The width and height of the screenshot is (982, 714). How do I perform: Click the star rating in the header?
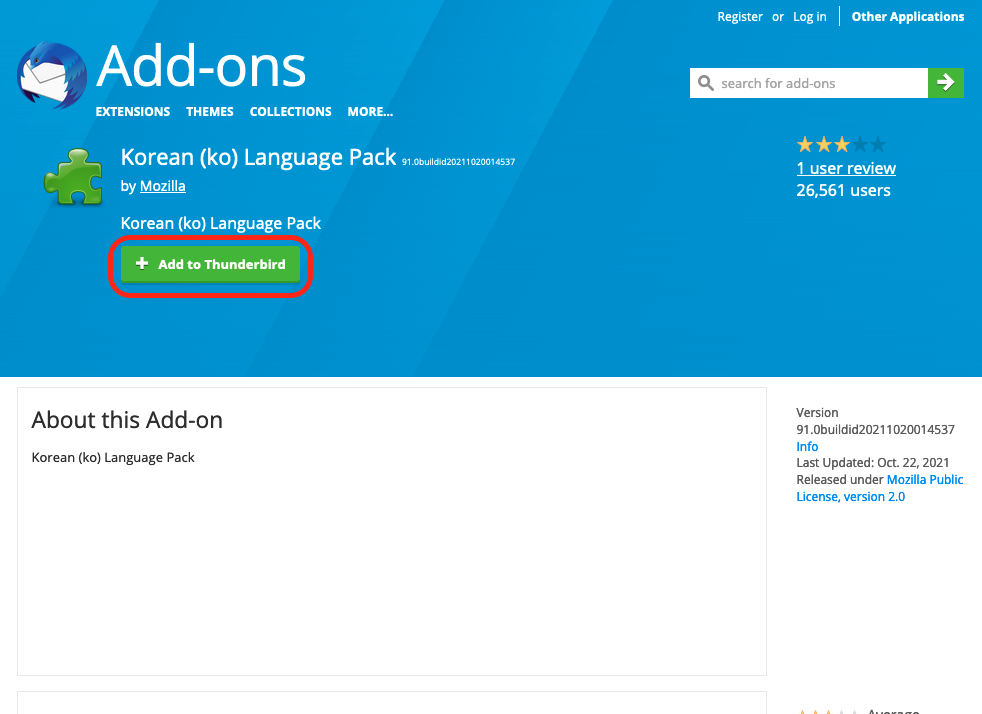[841, 145]
